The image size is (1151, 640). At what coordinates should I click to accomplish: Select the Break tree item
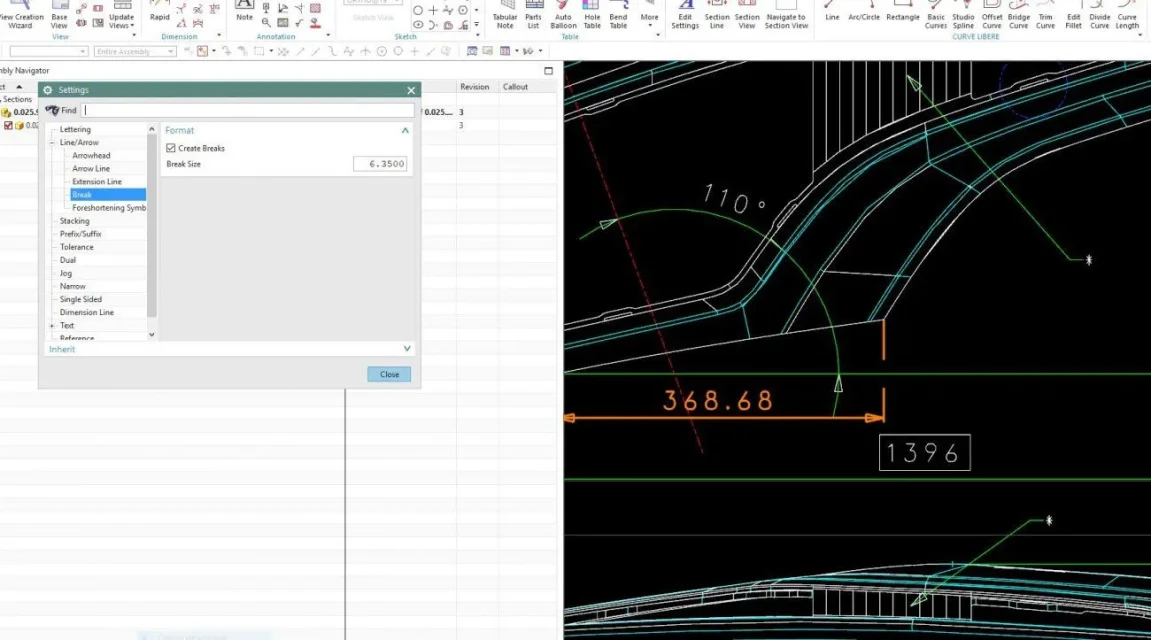point(108,194)
